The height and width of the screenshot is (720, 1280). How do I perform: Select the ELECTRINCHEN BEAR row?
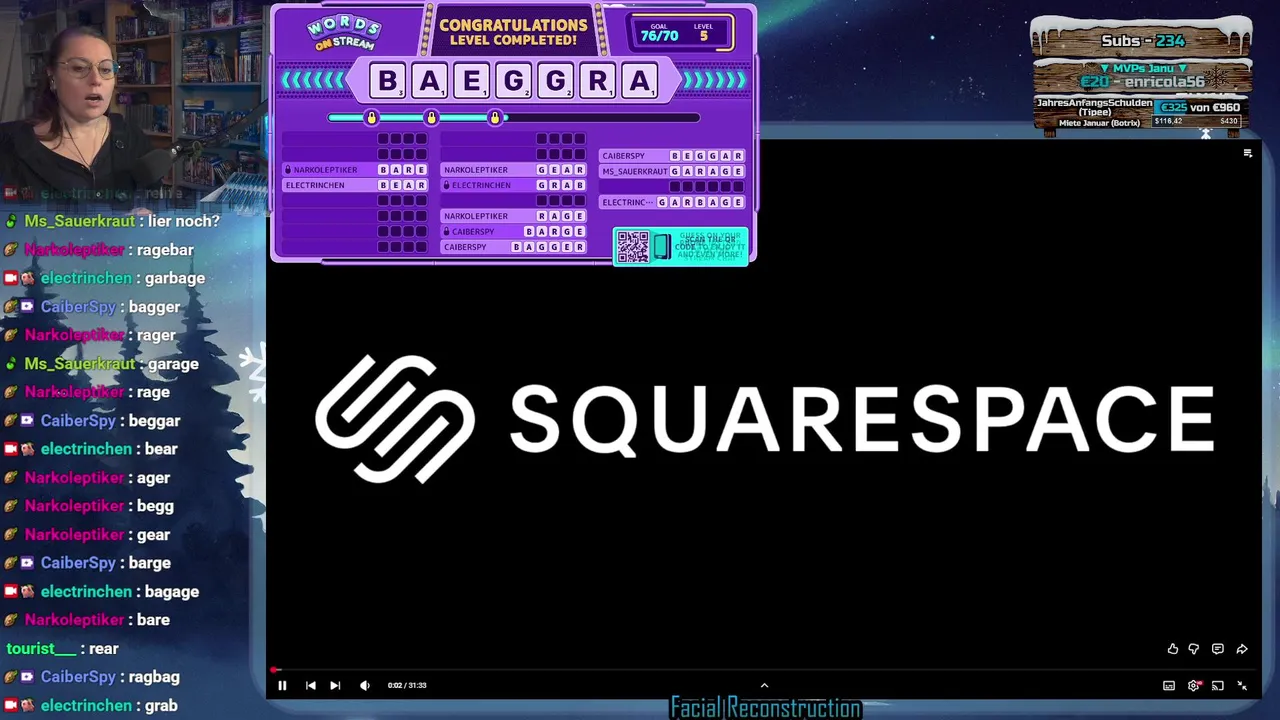(x=355, y=185)
